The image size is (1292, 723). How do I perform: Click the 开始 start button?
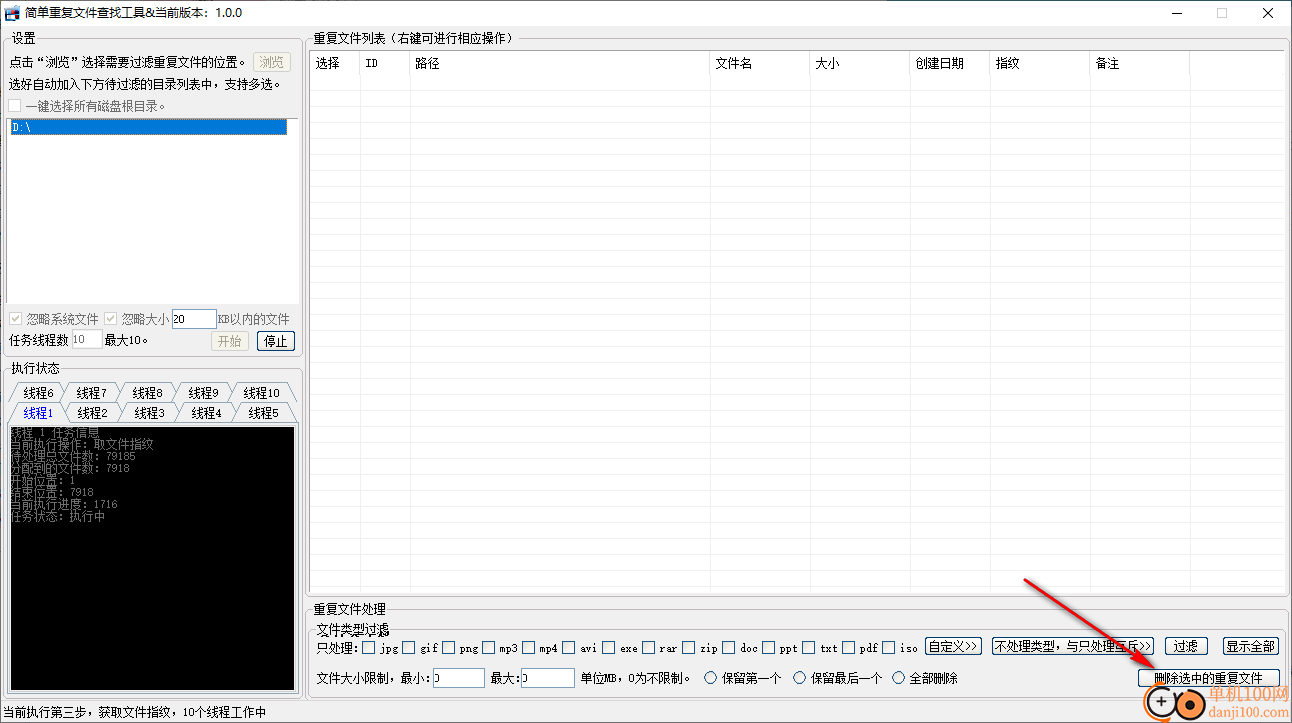click(229, 341)
